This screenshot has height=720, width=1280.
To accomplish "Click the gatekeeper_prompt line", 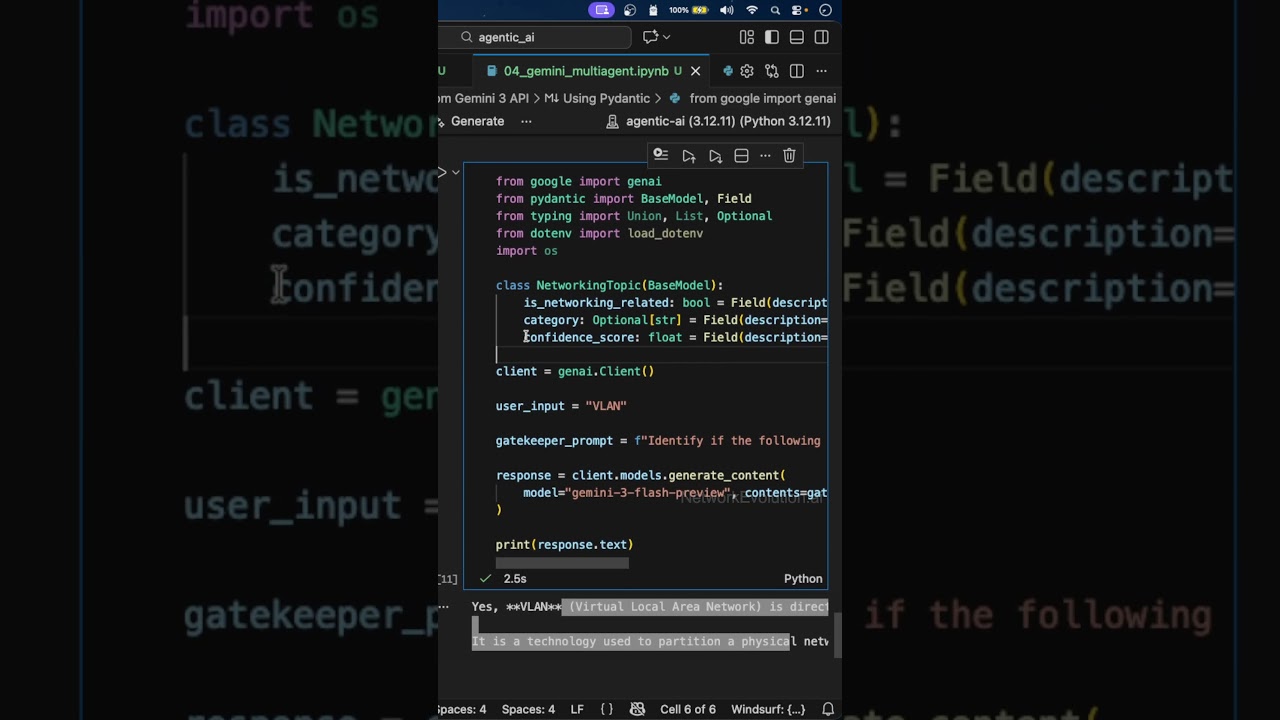I will [x=658, y=441].
